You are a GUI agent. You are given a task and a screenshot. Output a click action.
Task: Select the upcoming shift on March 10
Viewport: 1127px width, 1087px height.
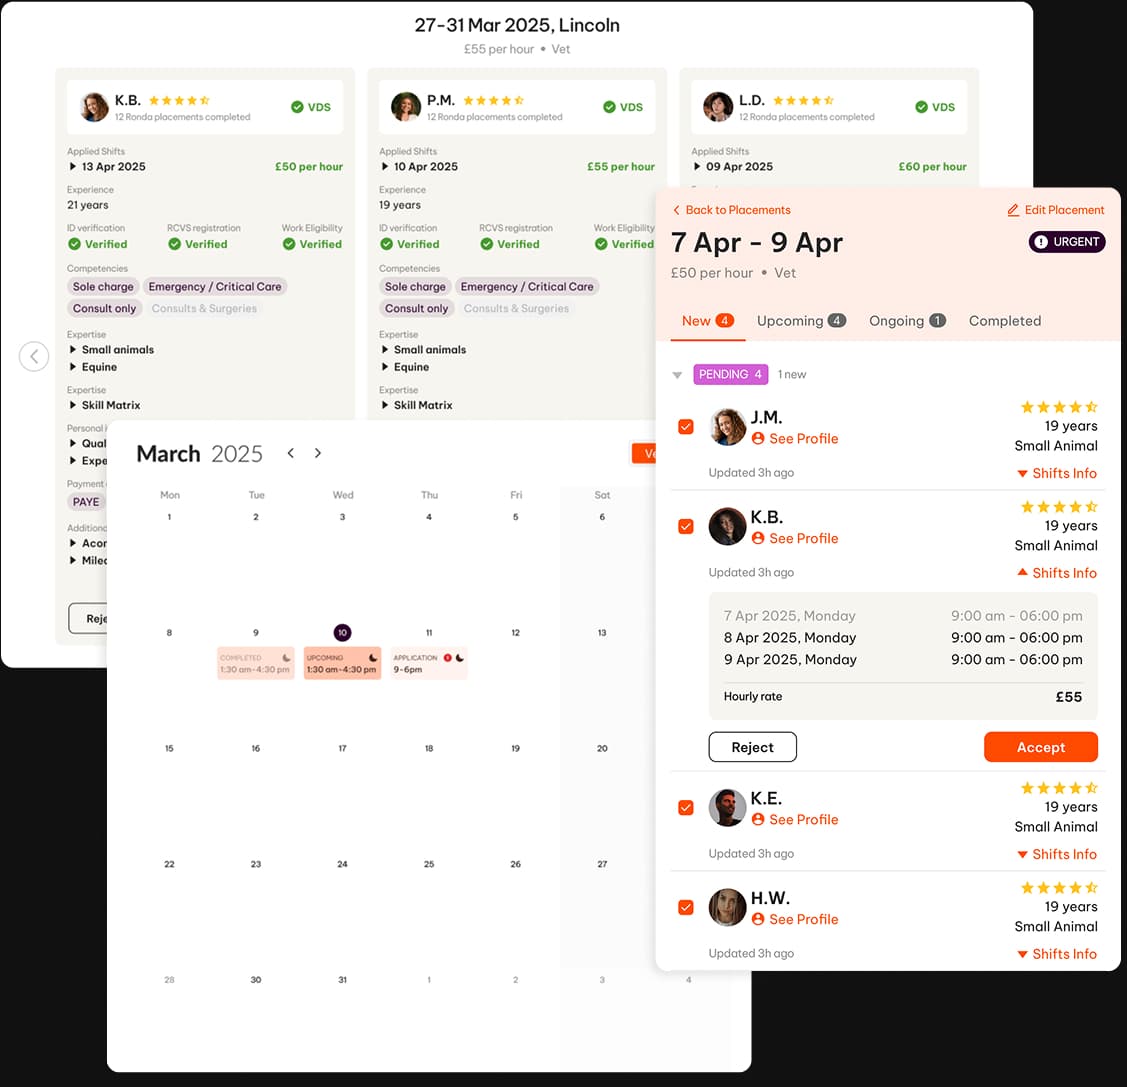[x=342, y=664]
